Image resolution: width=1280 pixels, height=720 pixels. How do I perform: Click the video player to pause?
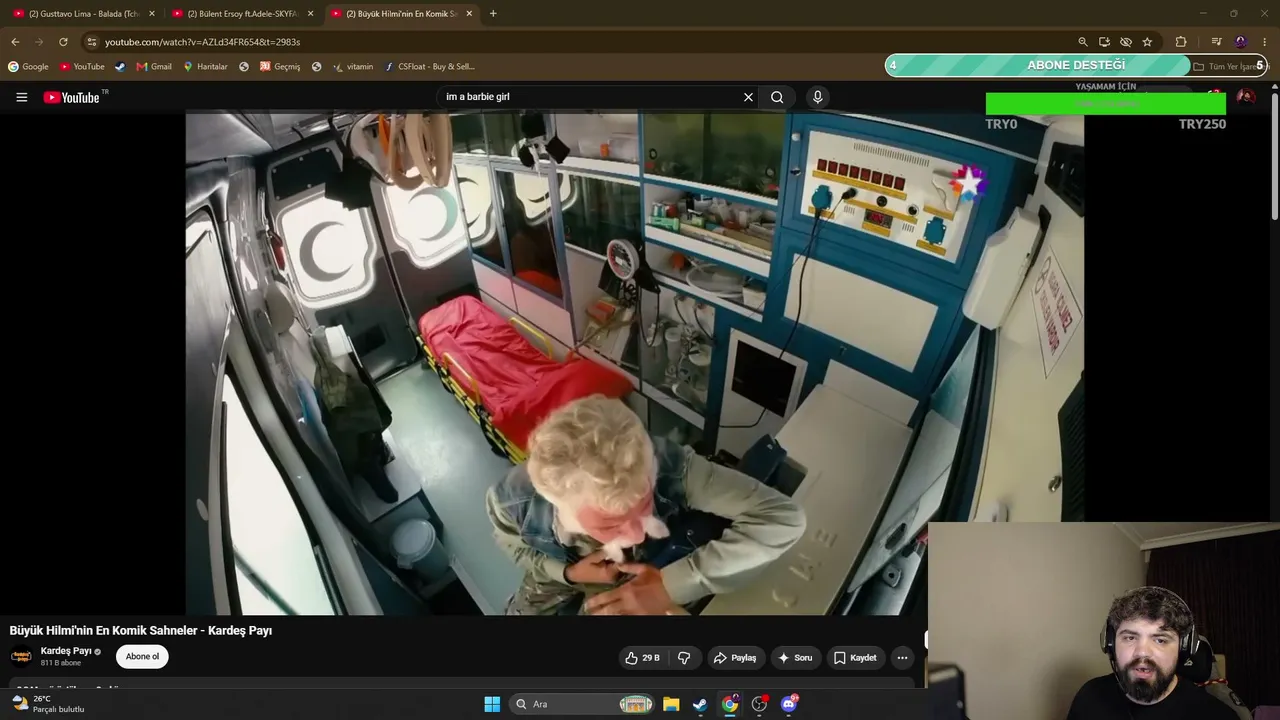[x=634, y=362]
